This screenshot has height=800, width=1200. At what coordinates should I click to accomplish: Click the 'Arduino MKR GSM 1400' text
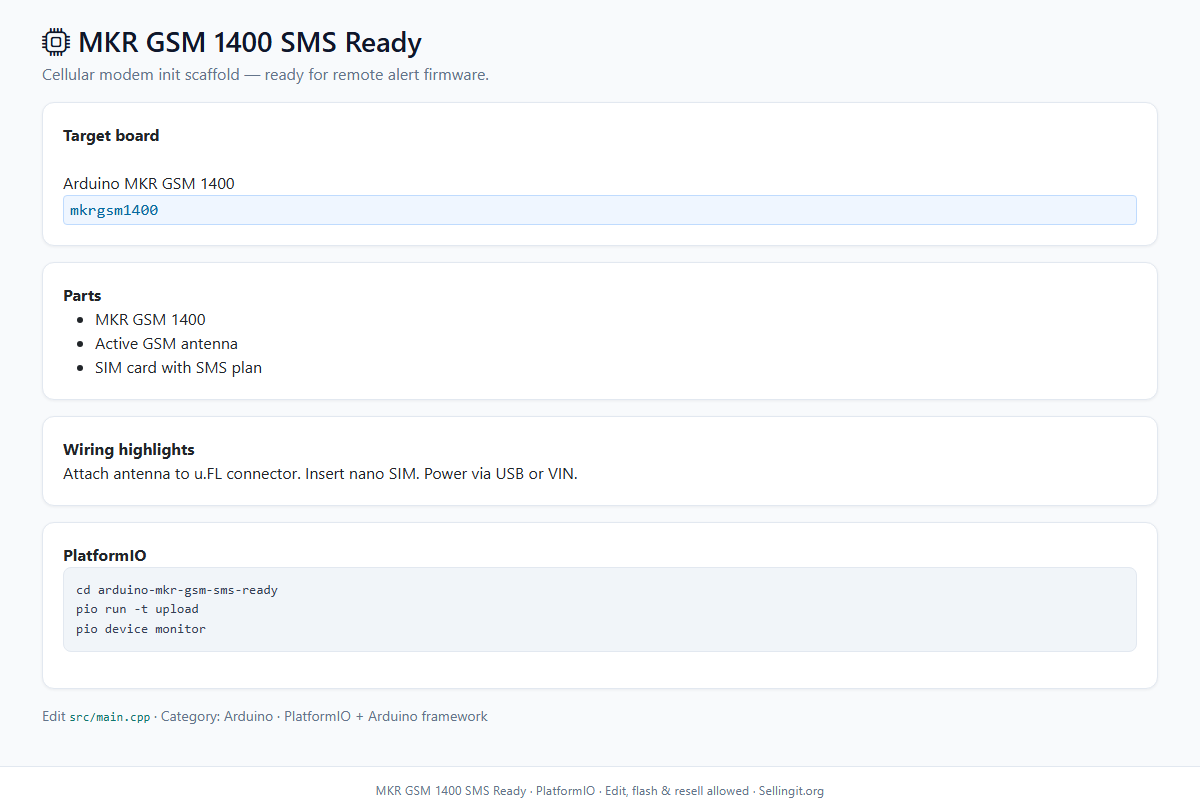pyautogui.click(x=149, y=183)
